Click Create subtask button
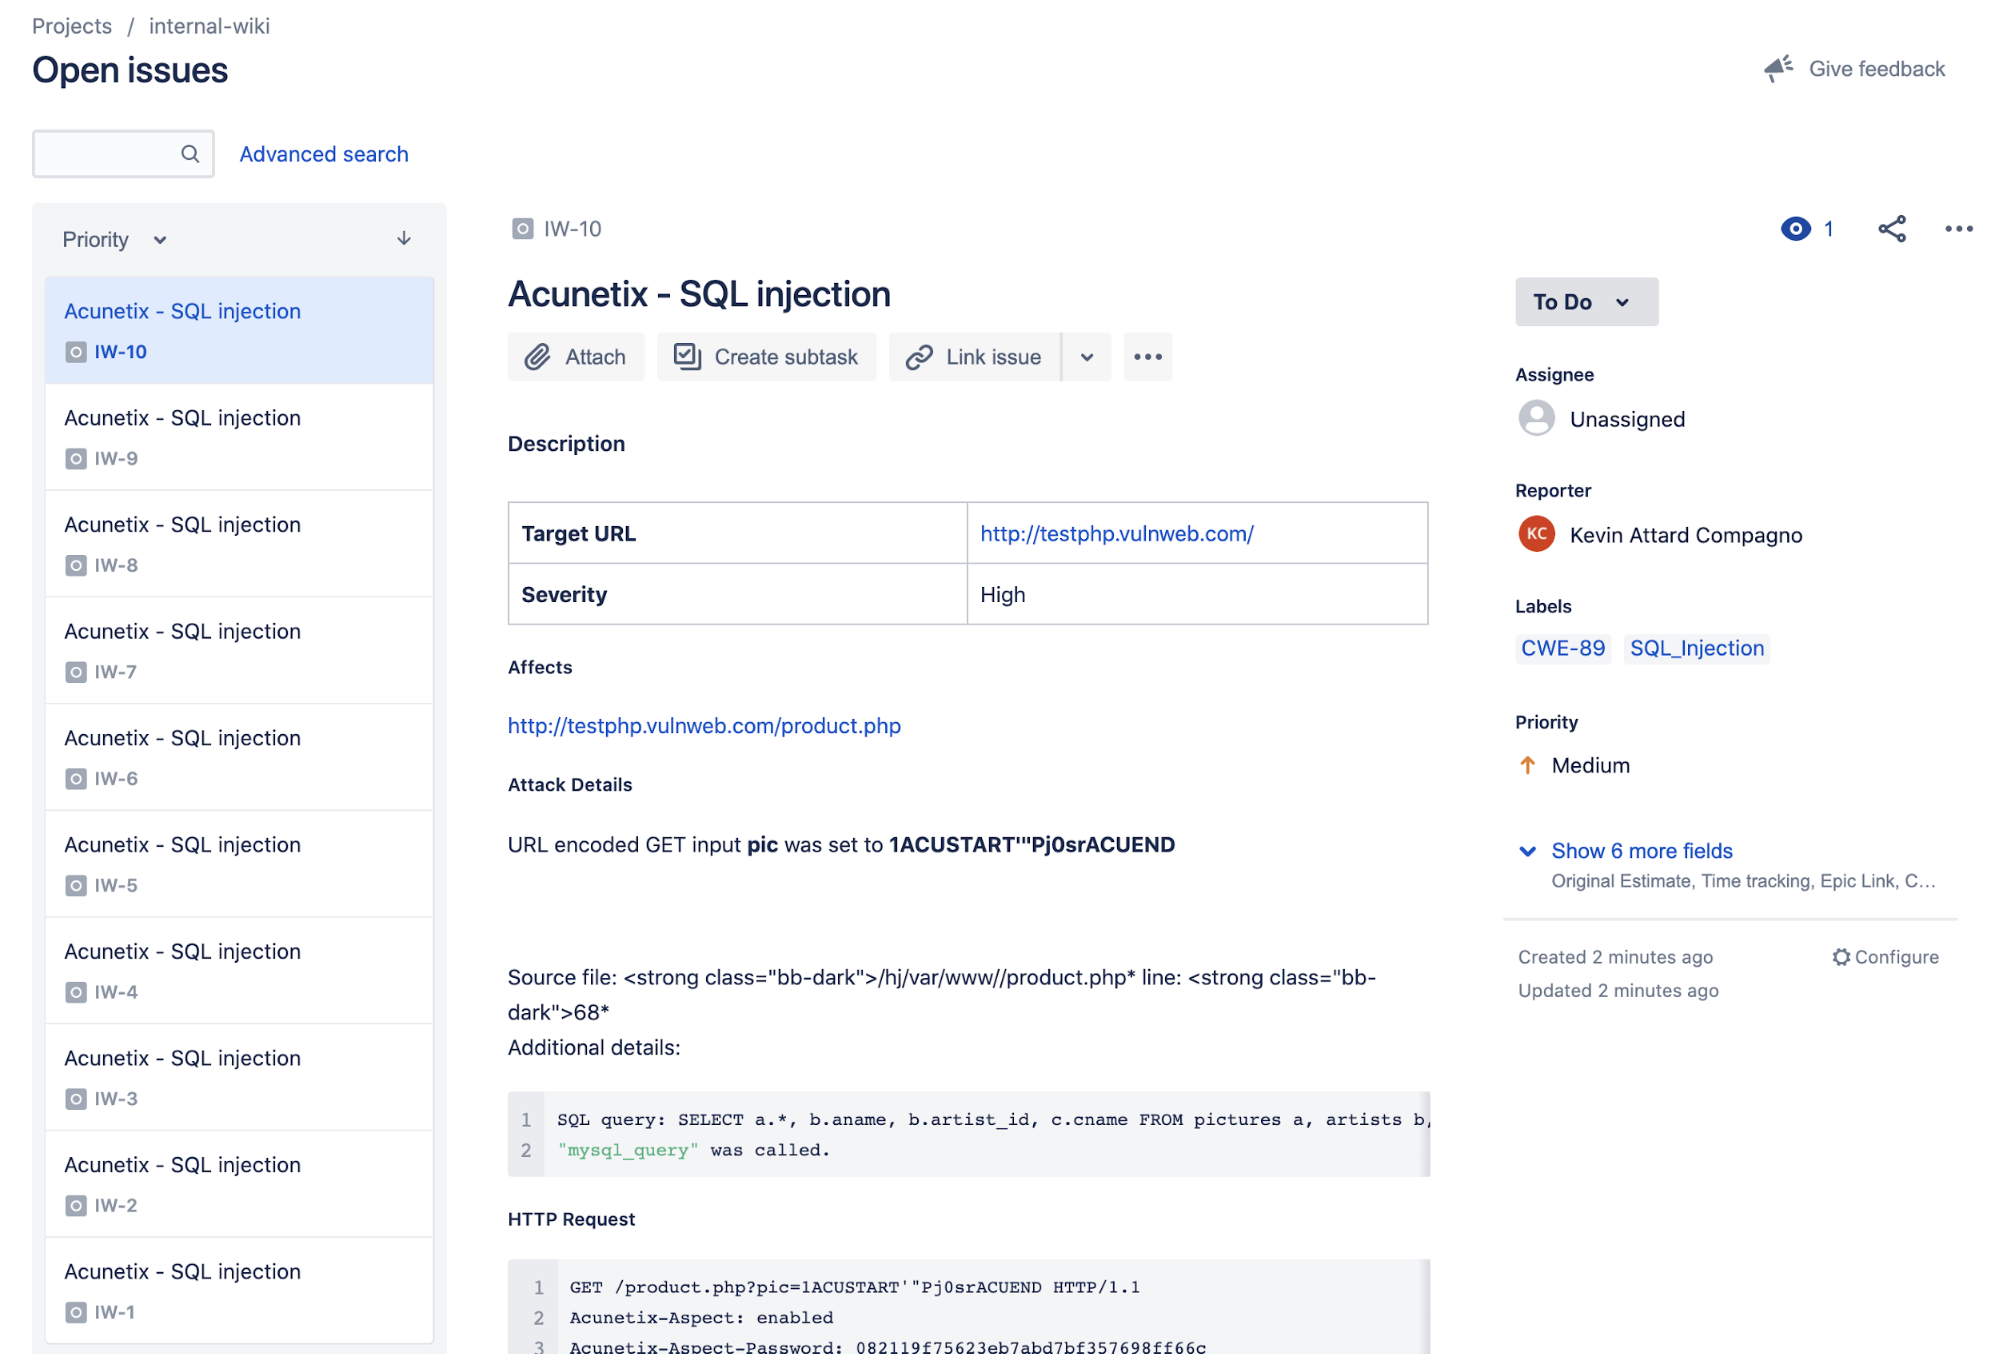Image resolution: width=1999 pixels, height=1354 pixels. point(767,357)
